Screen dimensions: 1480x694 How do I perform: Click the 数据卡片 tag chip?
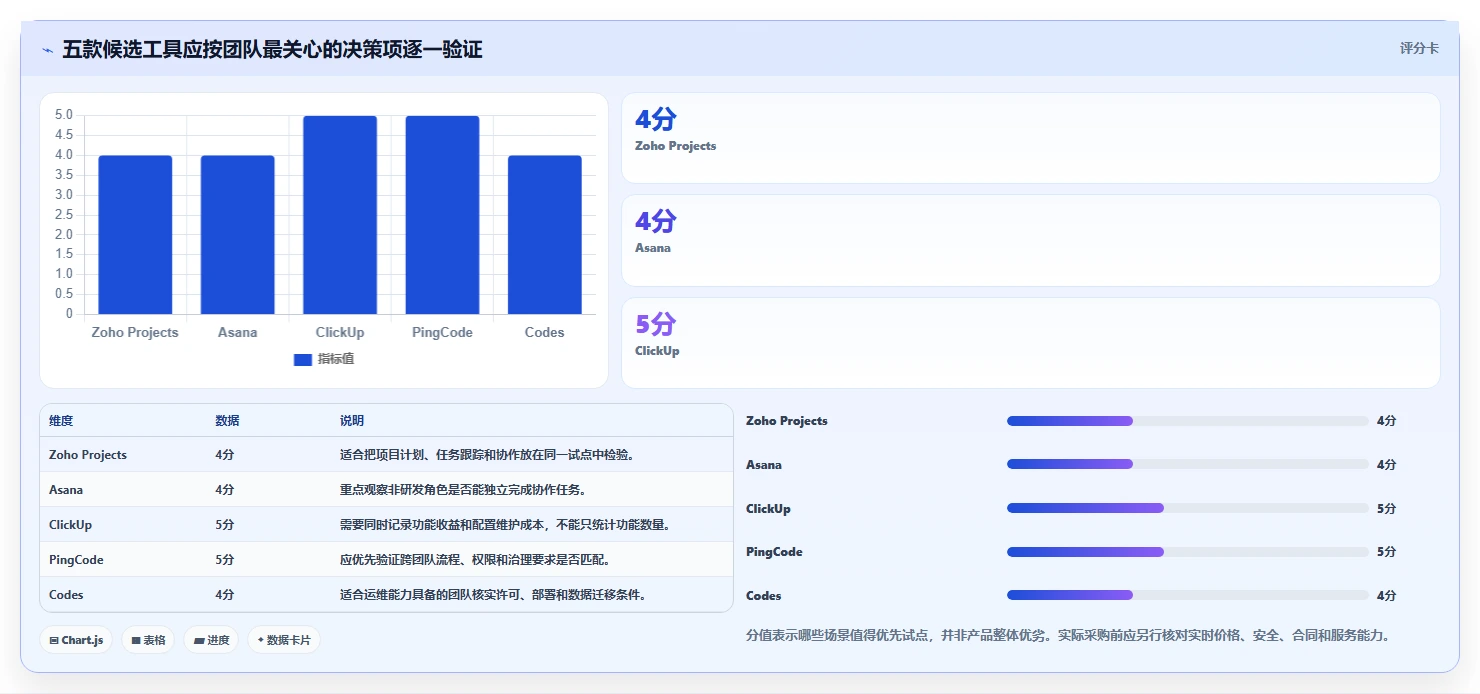coord(284,640)
